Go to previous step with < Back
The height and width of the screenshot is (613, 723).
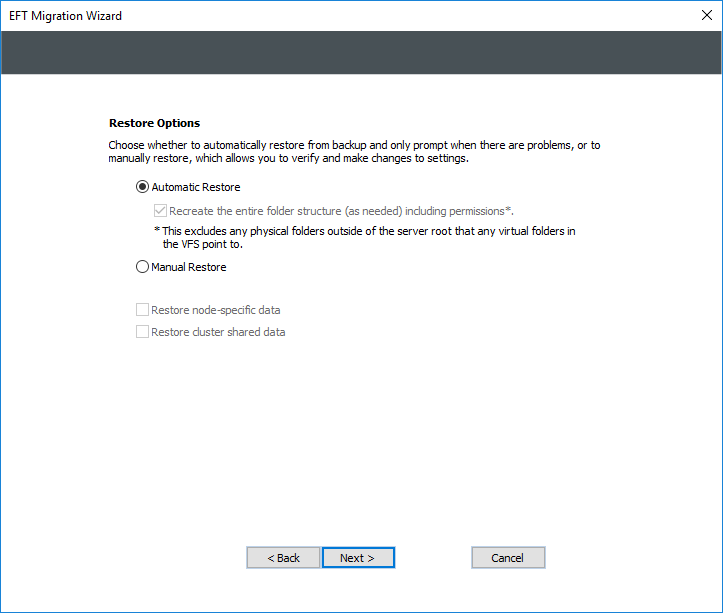coord(283,558)
